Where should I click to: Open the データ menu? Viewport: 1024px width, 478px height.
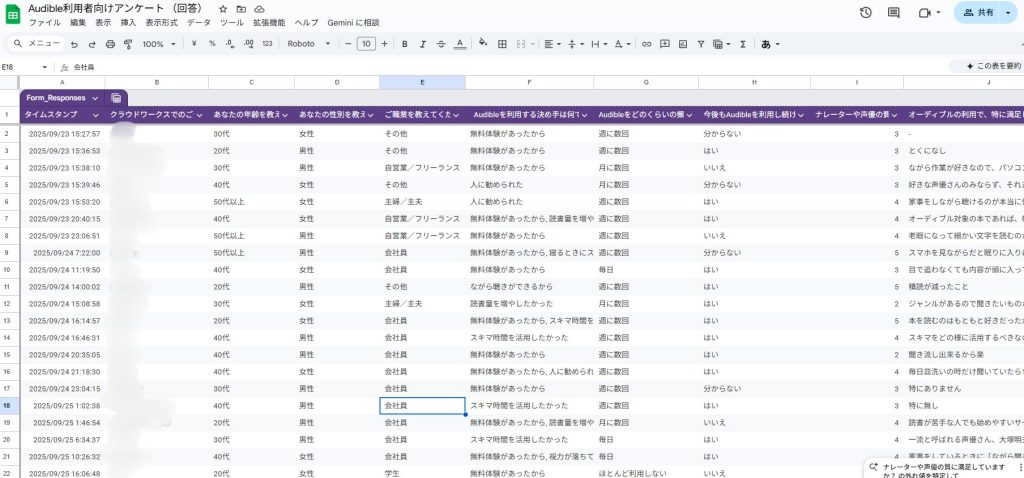(x=199, y=22)
